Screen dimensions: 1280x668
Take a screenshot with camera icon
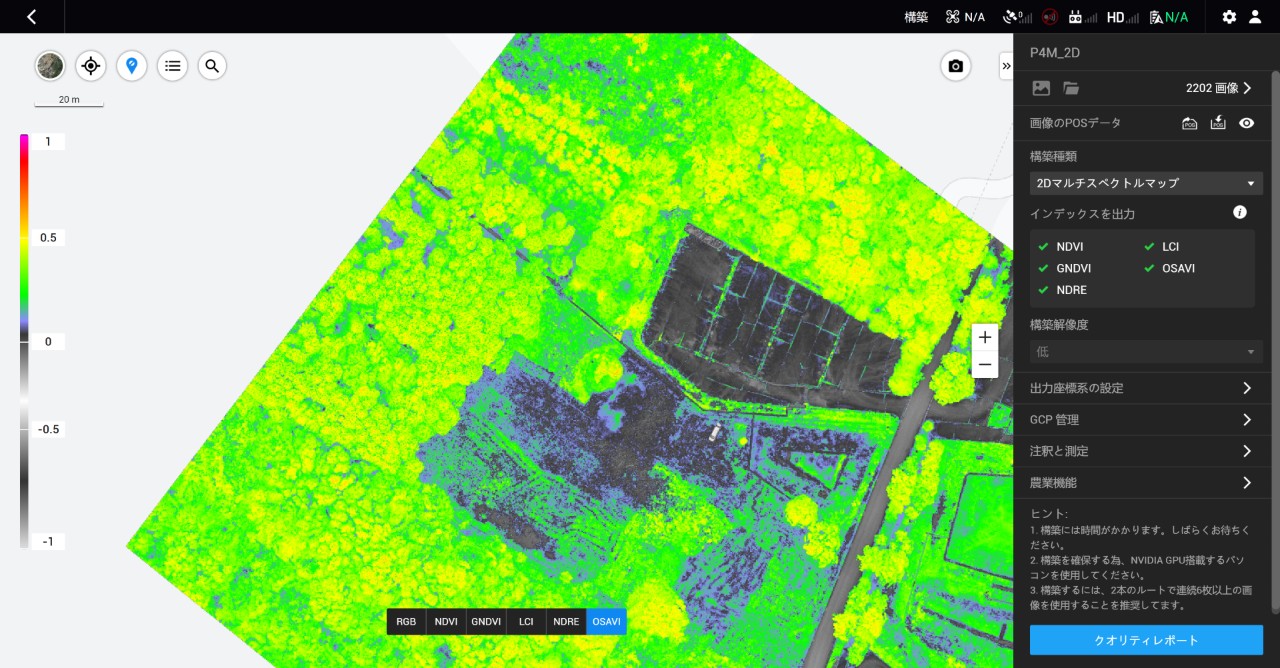click(955, 66)
